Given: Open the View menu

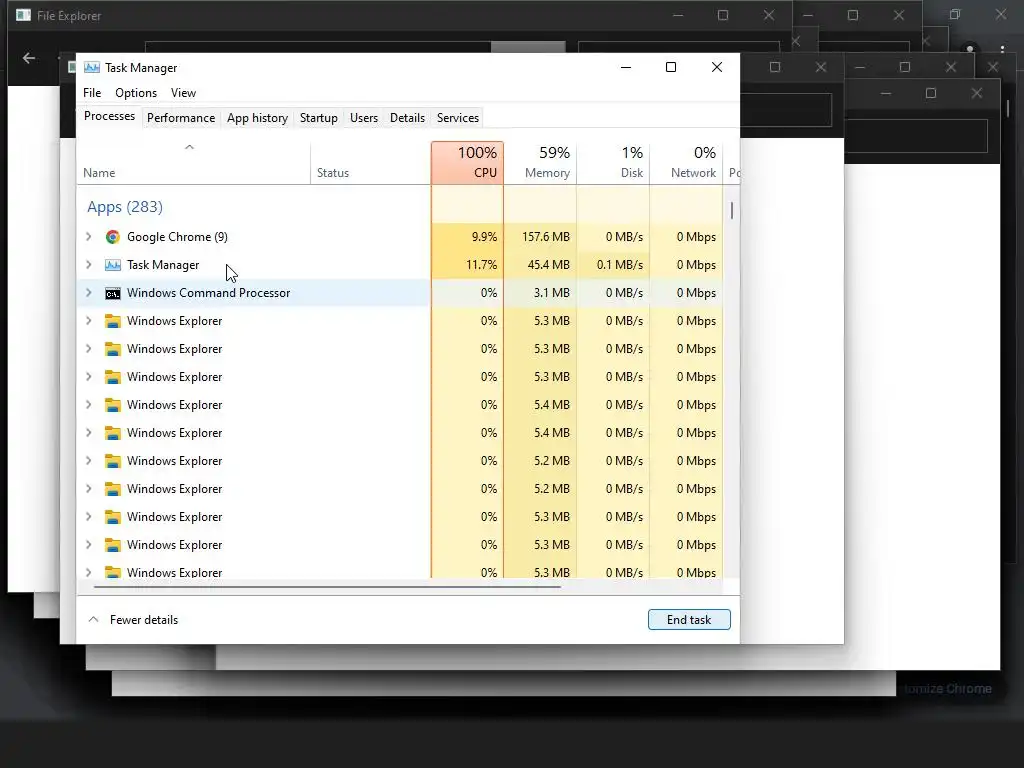Looking at the screenshot, I should (x=184, y=93).
